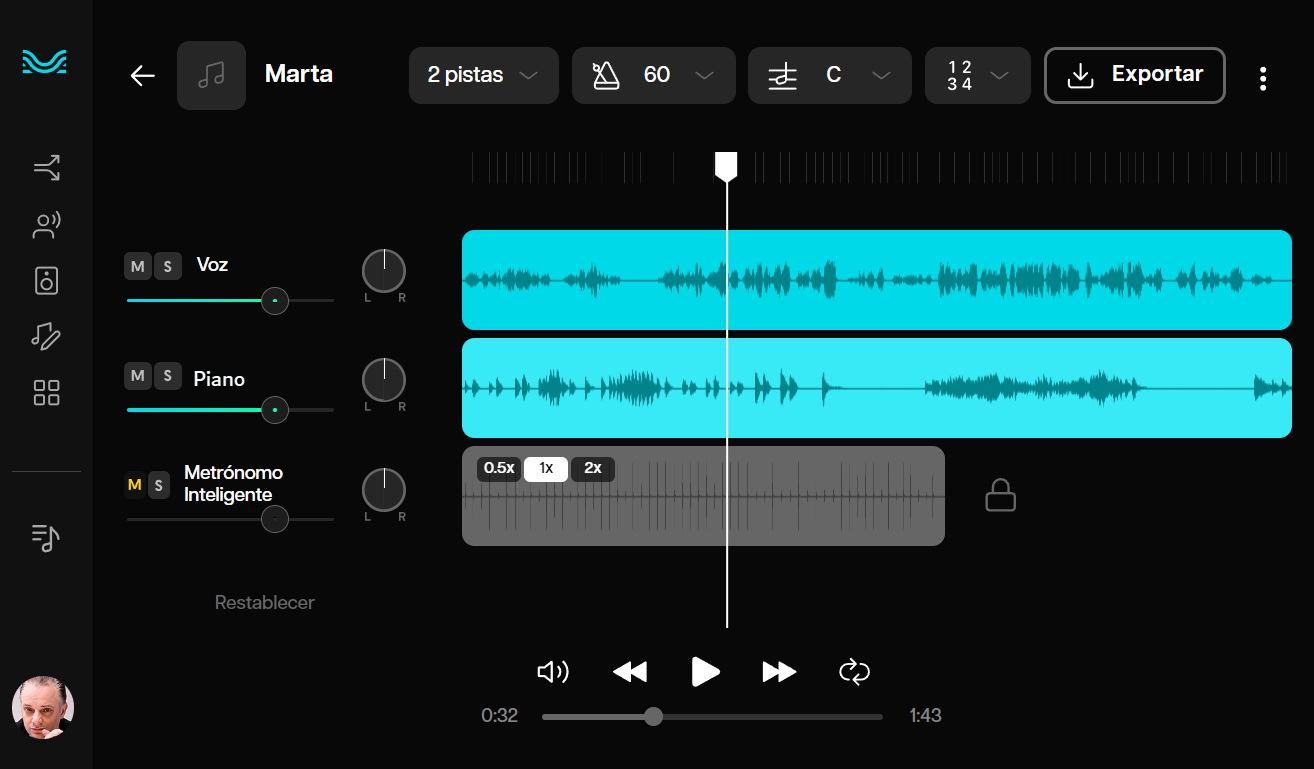The image size is (1314, 769).
Task: Click the key pitch icon beside C
Action: 783,76
